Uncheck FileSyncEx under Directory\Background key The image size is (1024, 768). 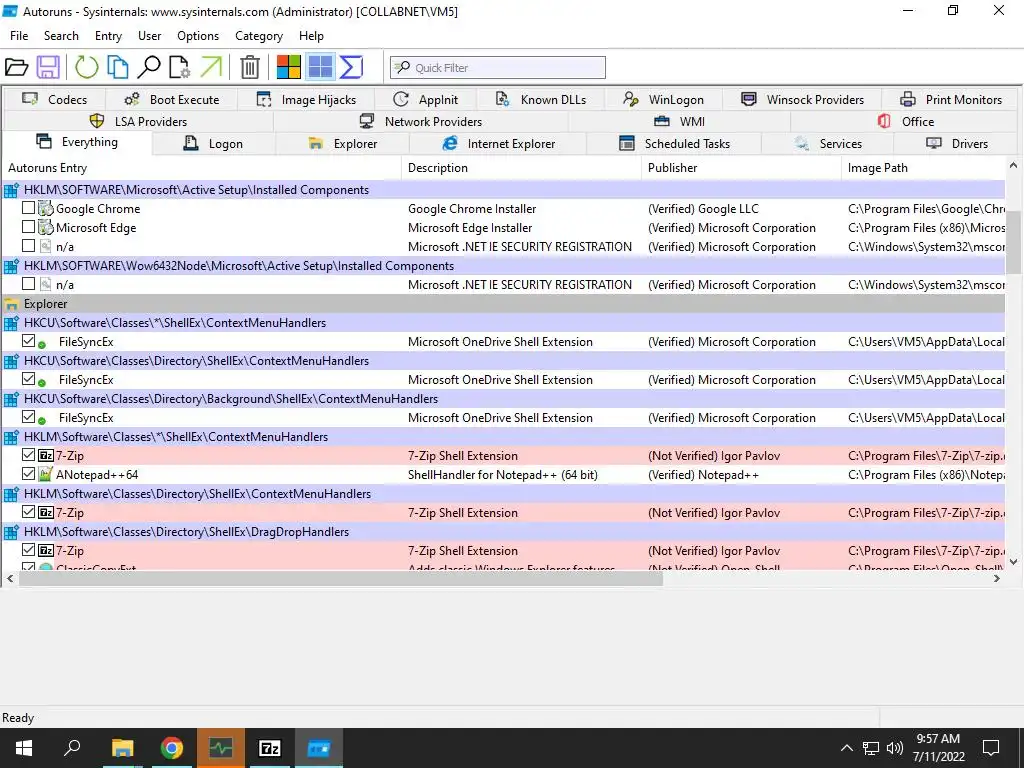28,417
